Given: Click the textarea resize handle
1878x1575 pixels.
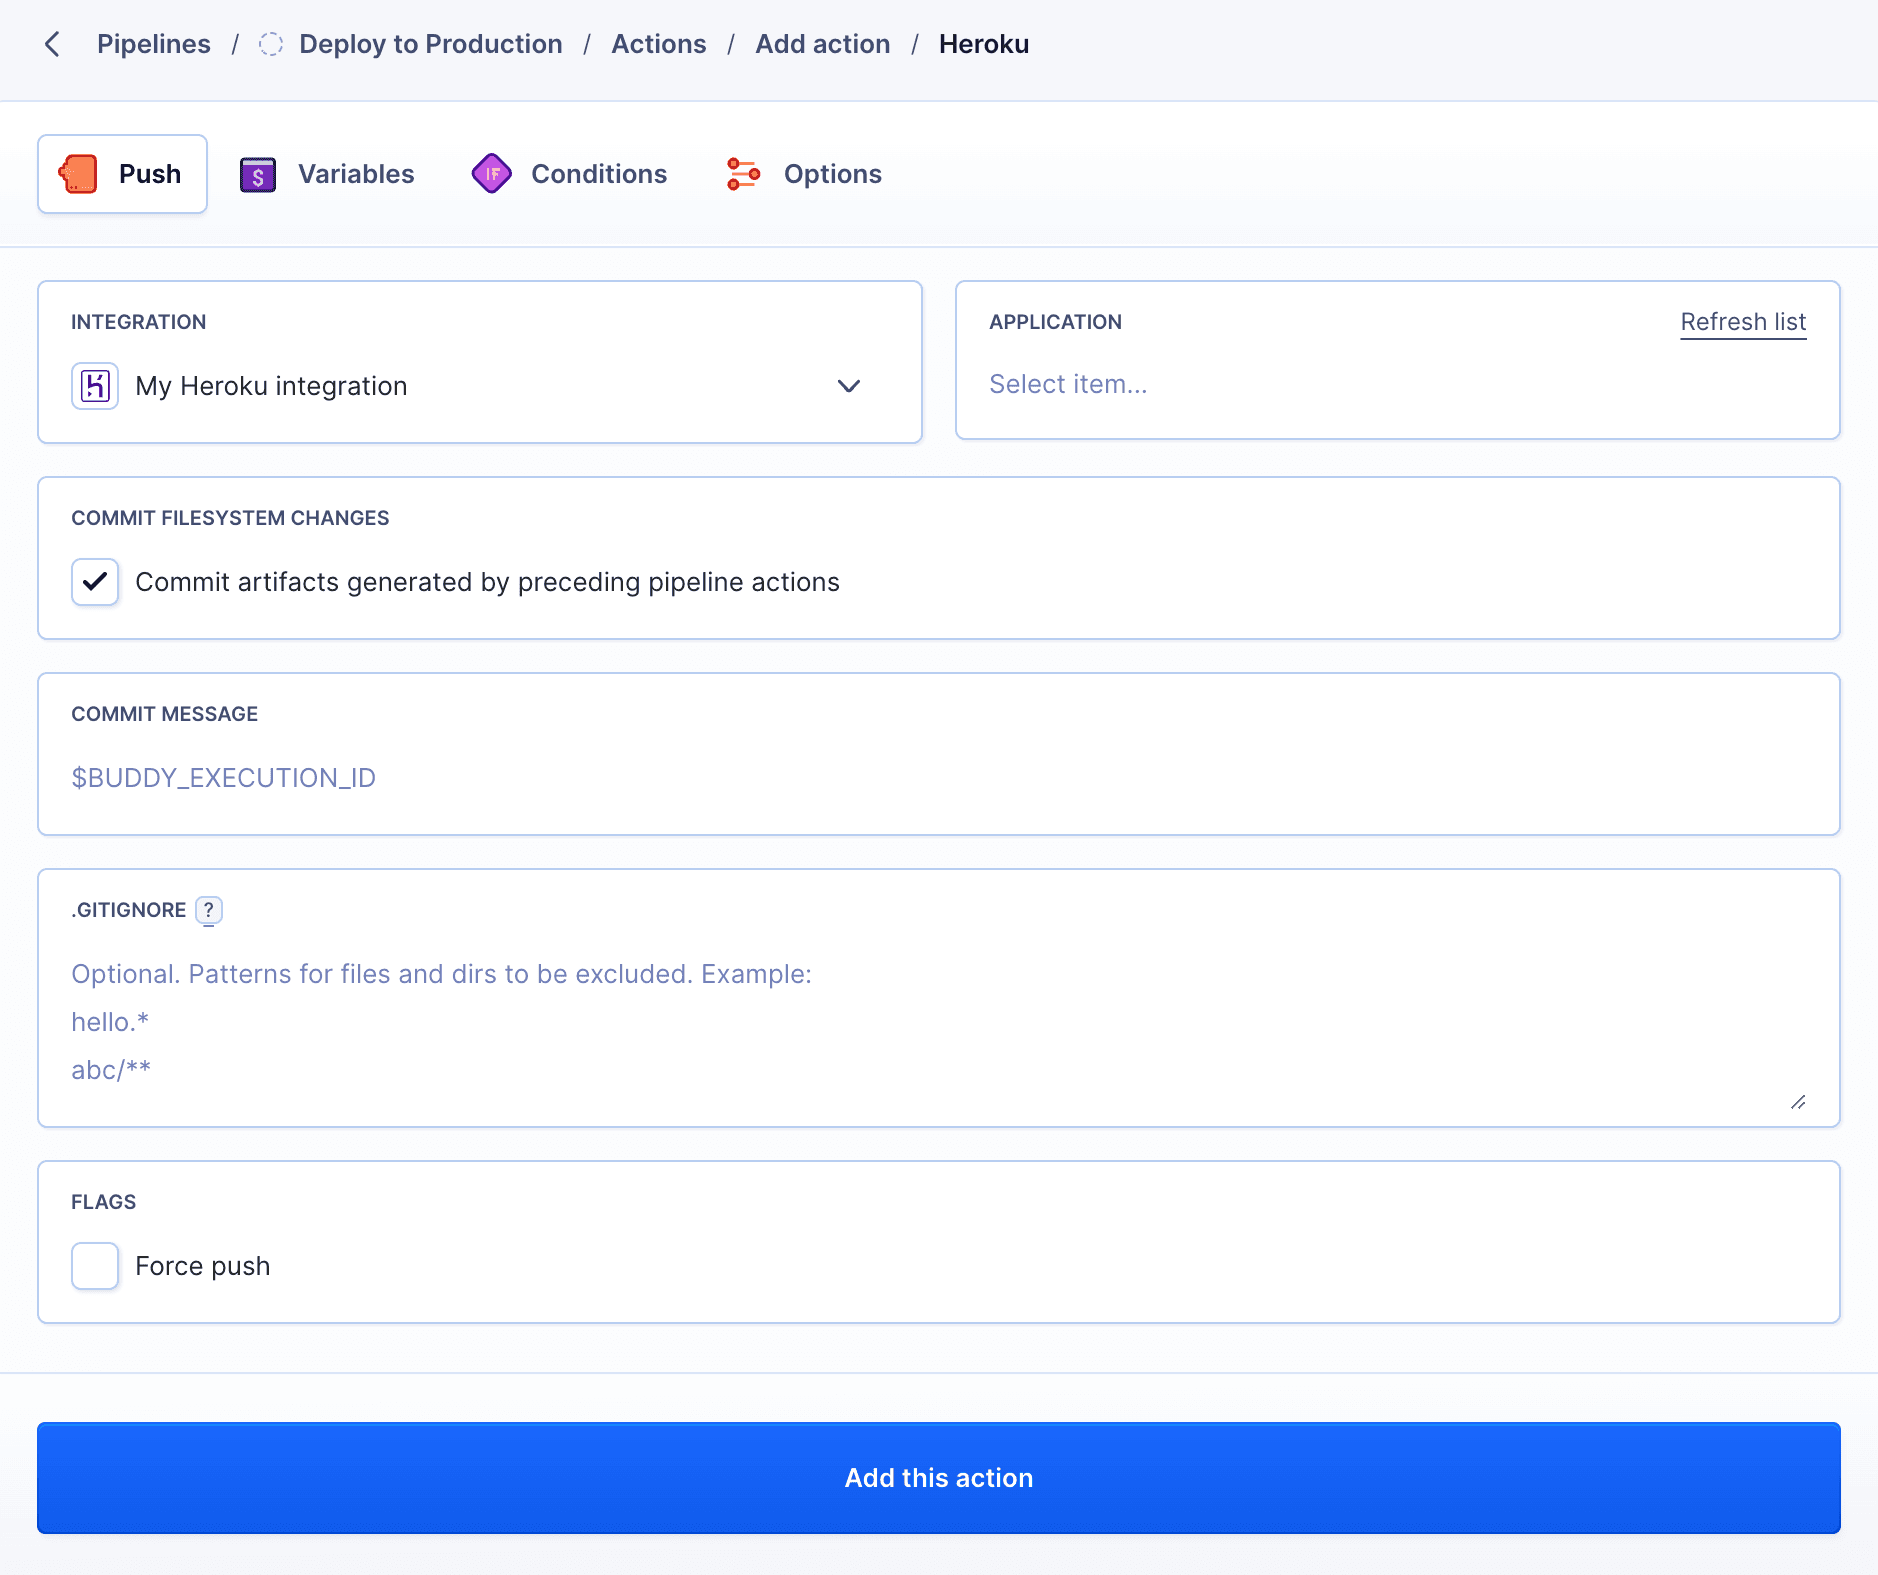Looking at the screenshot, I should [1798, 1103].
